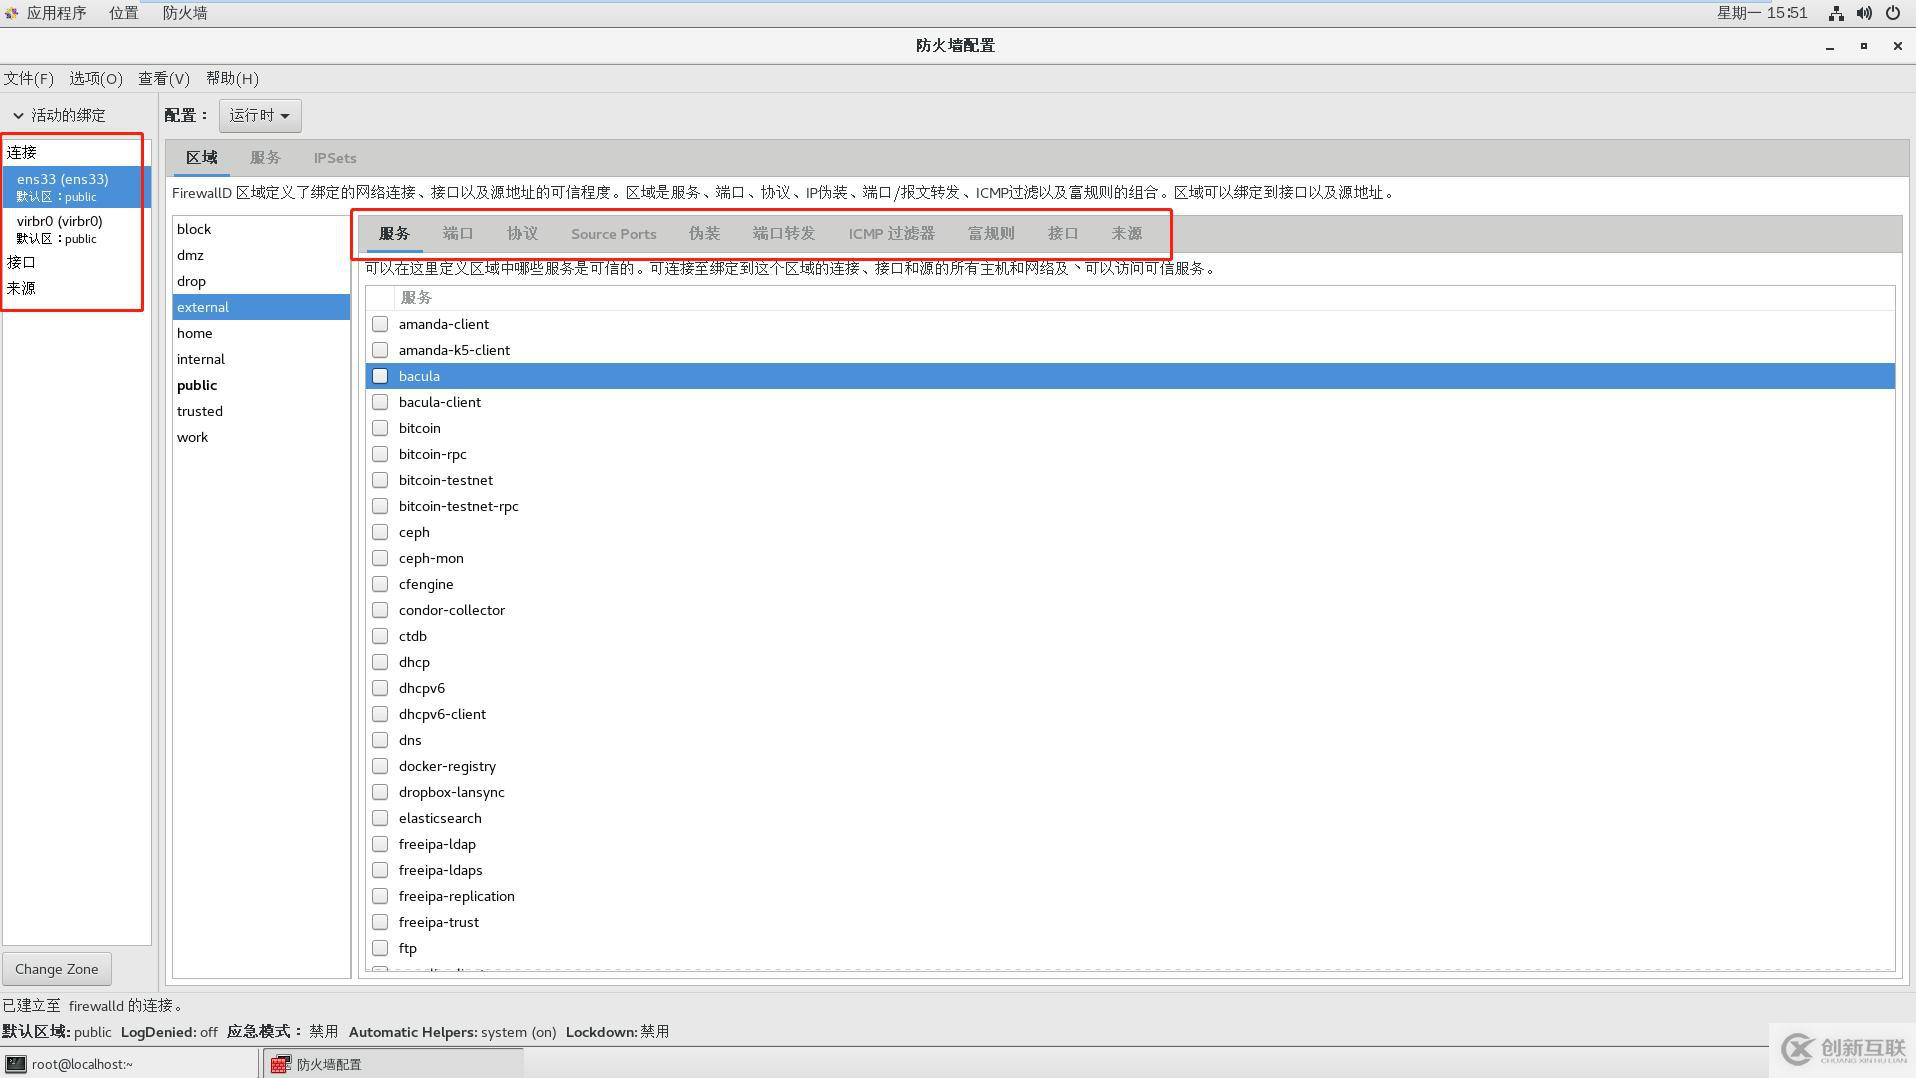Collapse the 活动的绑定 section

[x=20, y=114]
